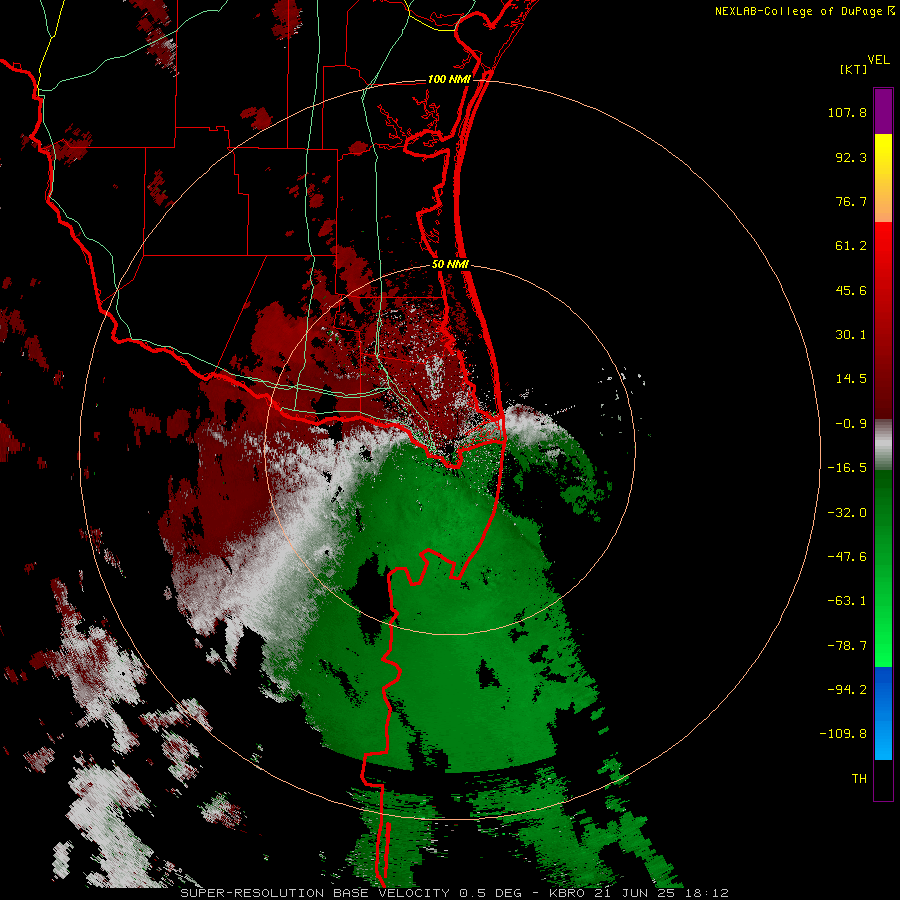Image resolution: width=900 pixels, height=900 pixels.
Task: Click the 30.1 velocity scale value
Action: pyautogui.click(x=851, y=335)
